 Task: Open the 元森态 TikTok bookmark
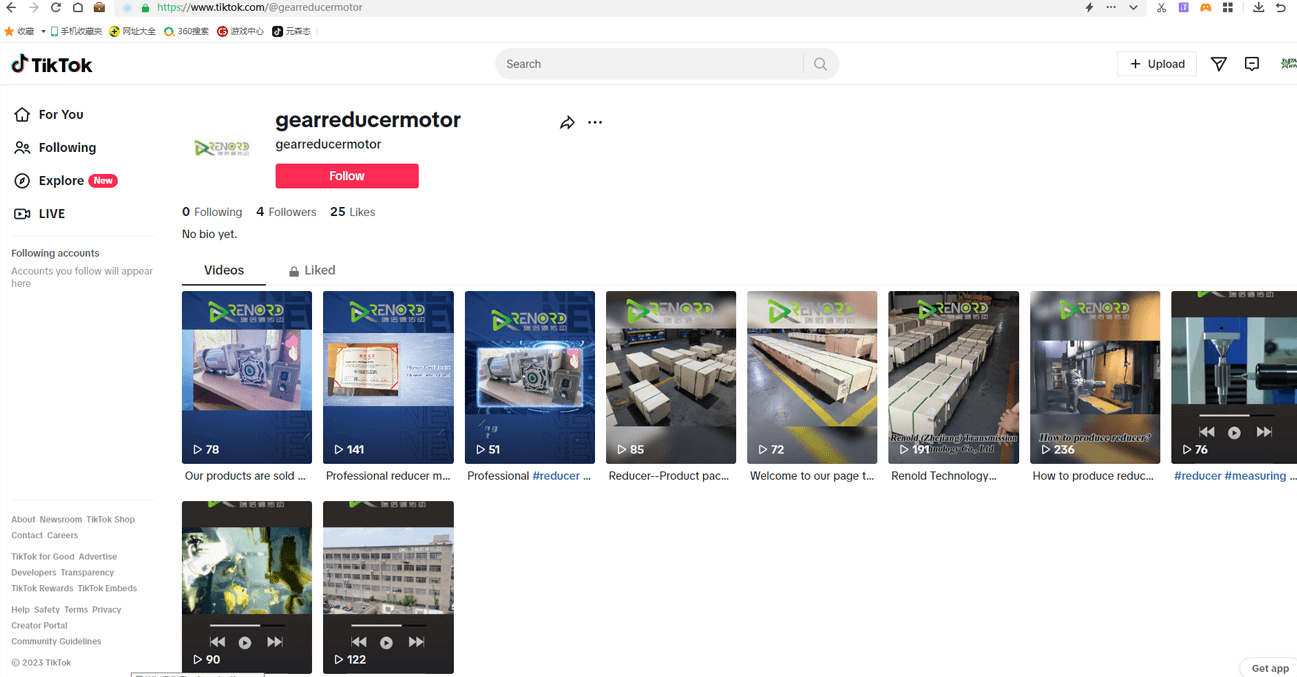point(292,31)
